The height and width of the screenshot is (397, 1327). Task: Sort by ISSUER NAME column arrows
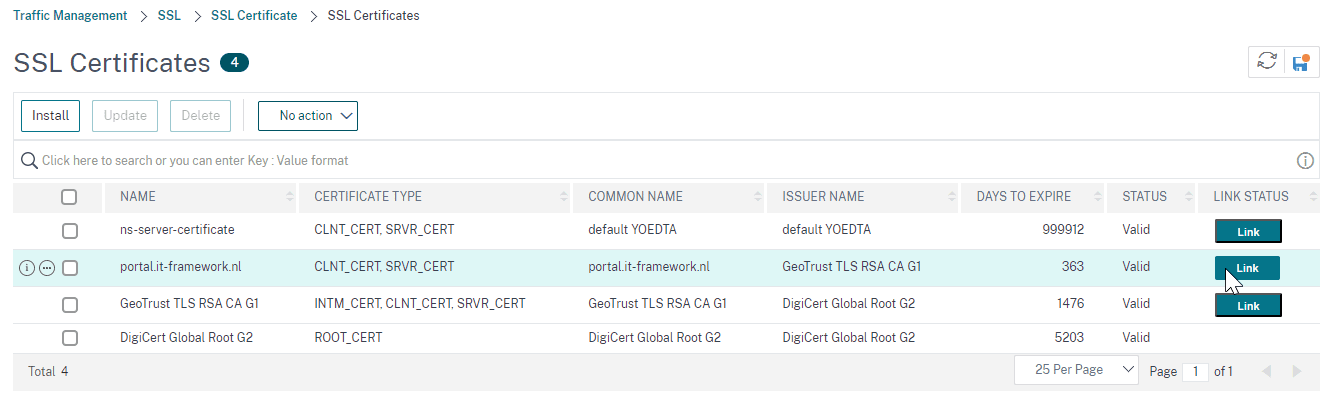click(952, 197)
